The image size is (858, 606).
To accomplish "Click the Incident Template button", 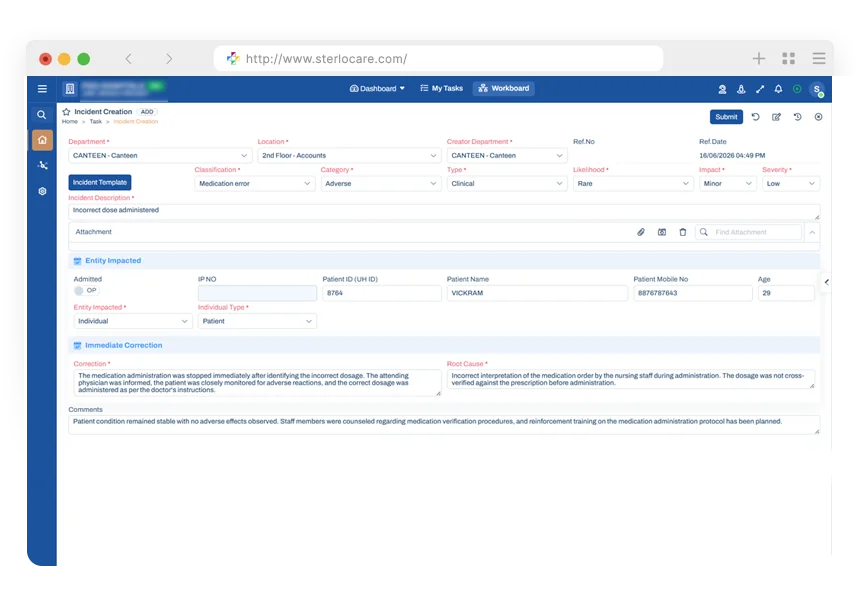I will coord(100,182).
